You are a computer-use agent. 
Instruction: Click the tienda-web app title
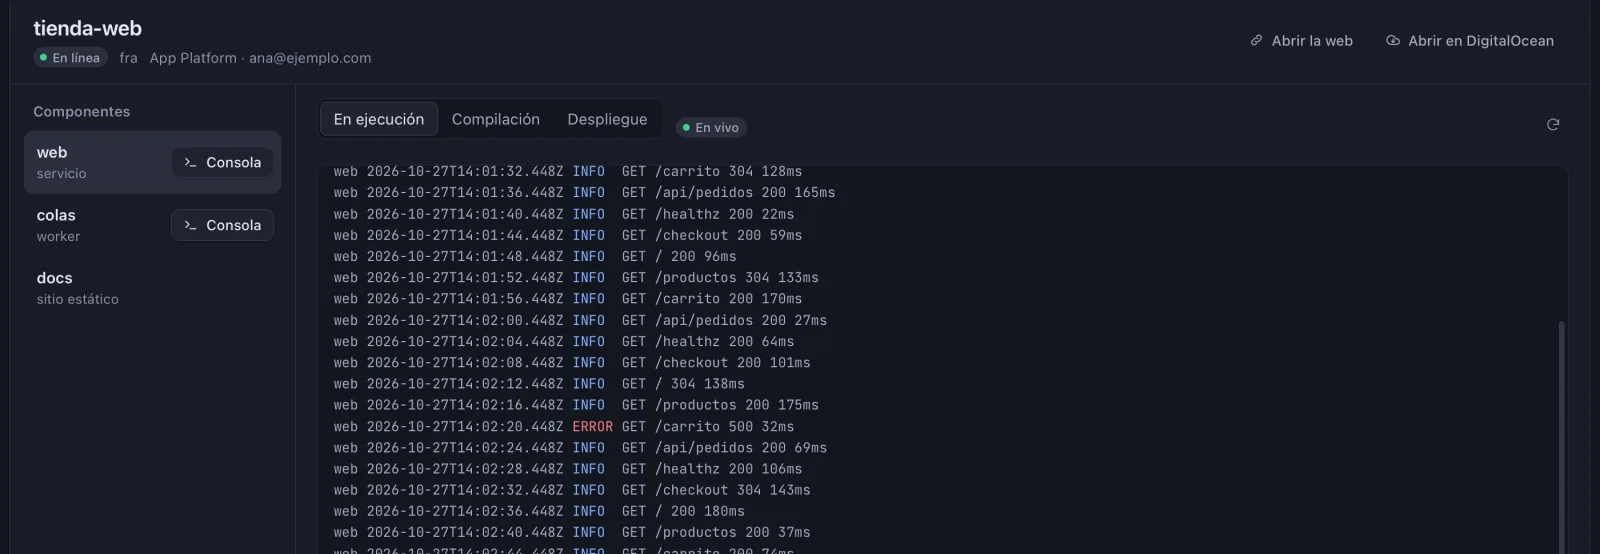tap(88, 29)
